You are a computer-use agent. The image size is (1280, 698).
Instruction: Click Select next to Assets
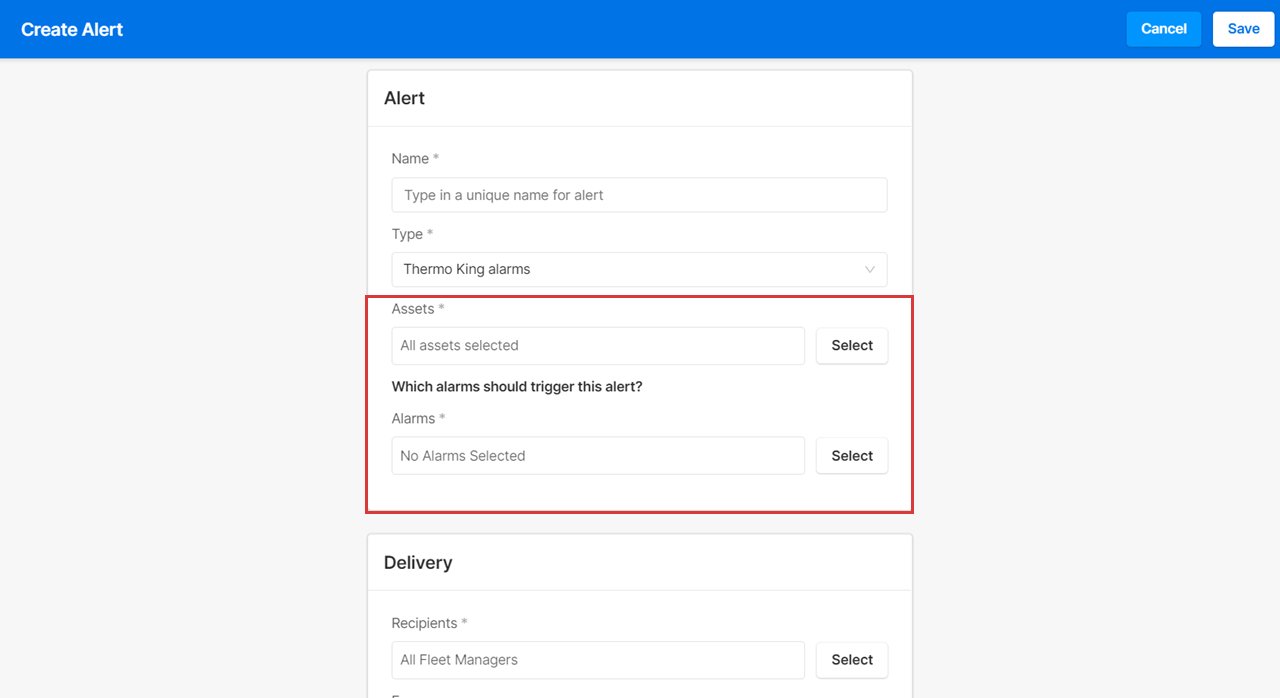point(851,345)
